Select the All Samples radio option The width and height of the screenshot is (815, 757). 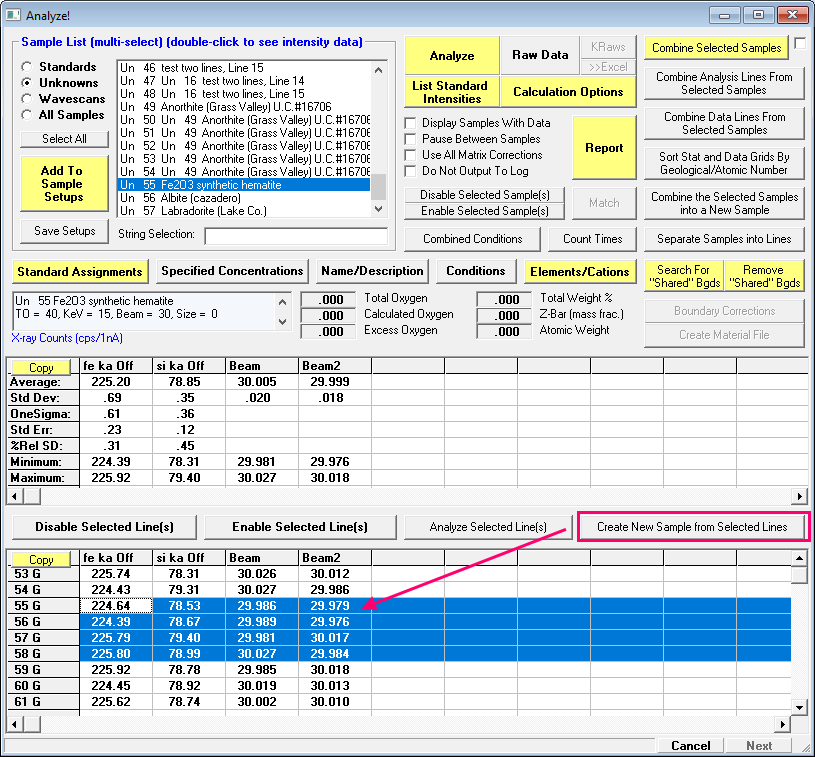tap(27, 115)
